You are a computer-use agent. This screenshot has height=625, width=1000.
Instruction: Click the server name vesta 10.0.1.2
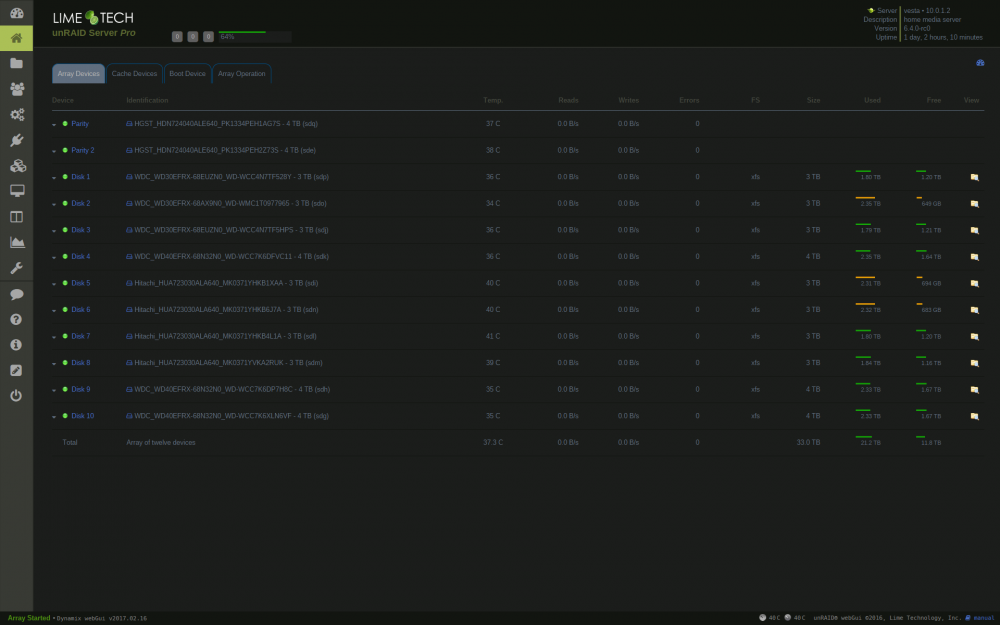point(927,11)
